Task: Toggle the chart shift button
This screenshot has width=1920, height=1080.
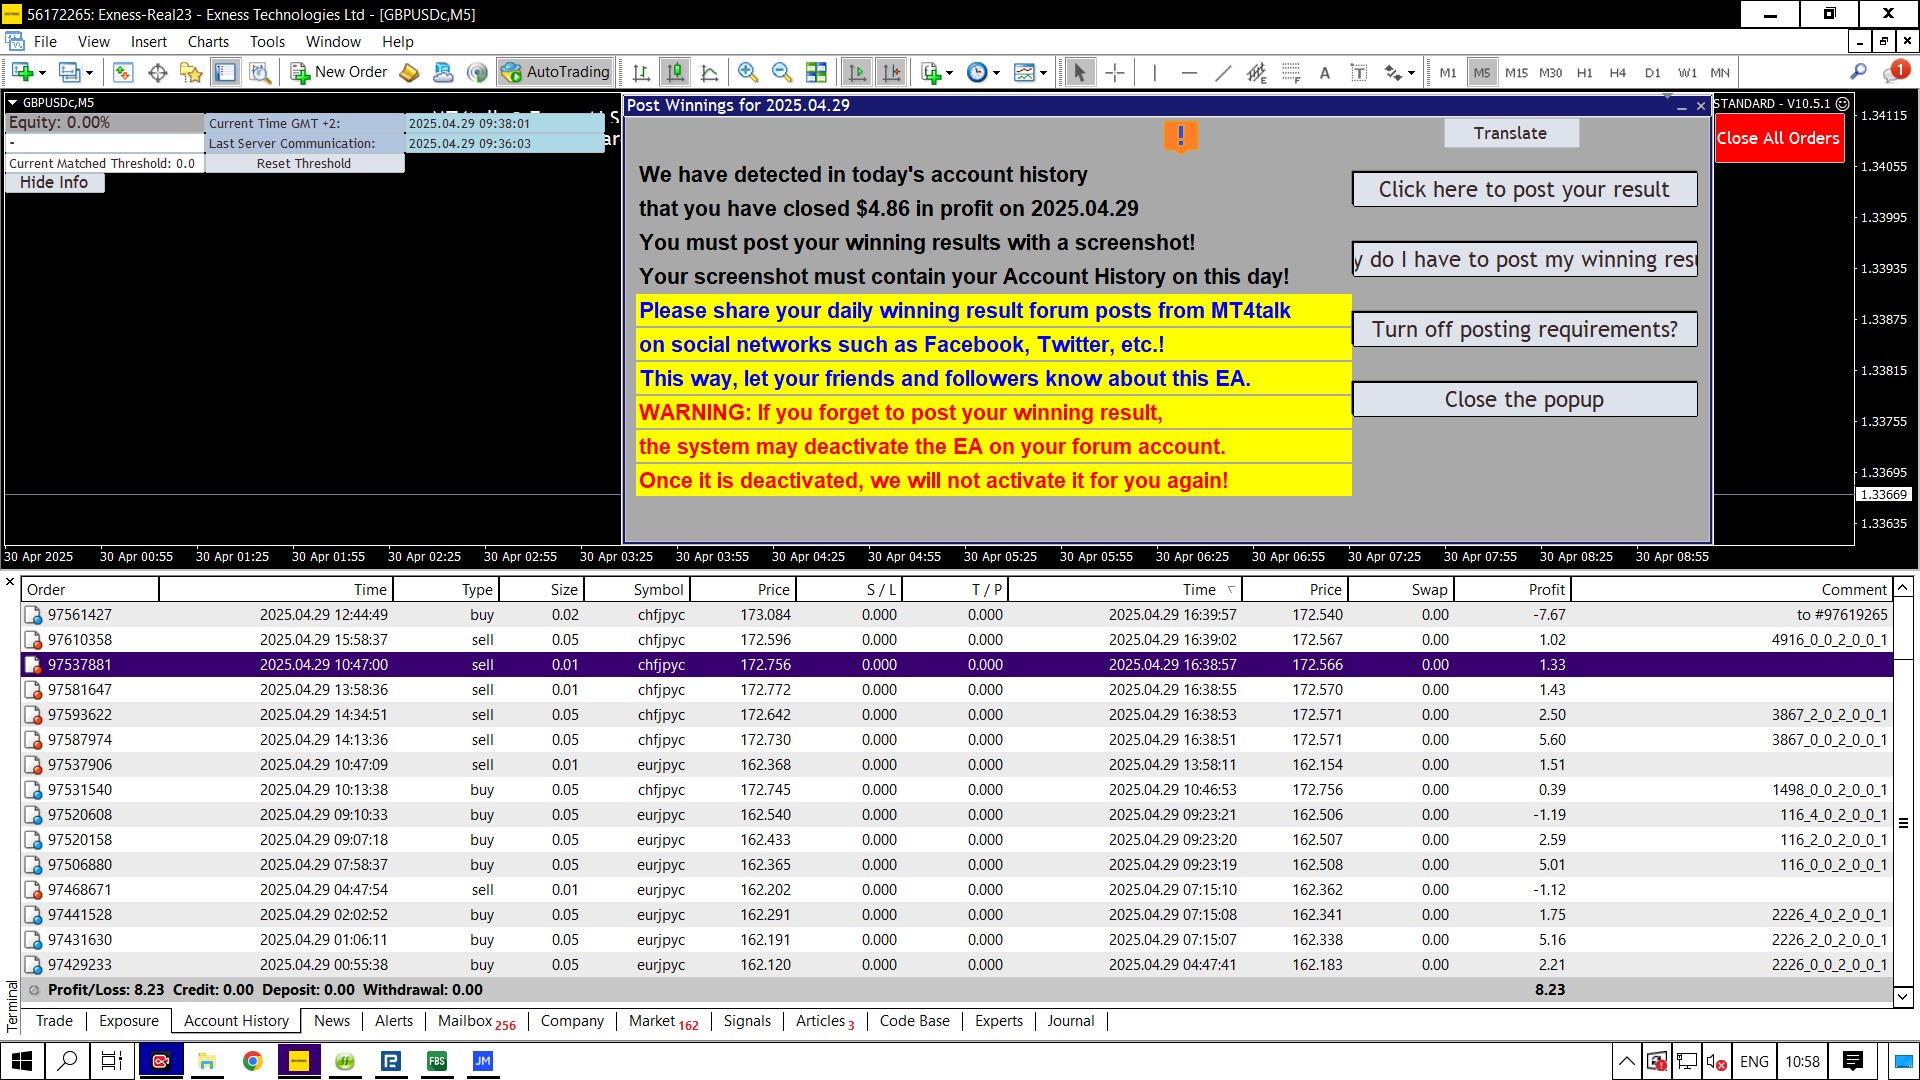Action: click(891, 72)
